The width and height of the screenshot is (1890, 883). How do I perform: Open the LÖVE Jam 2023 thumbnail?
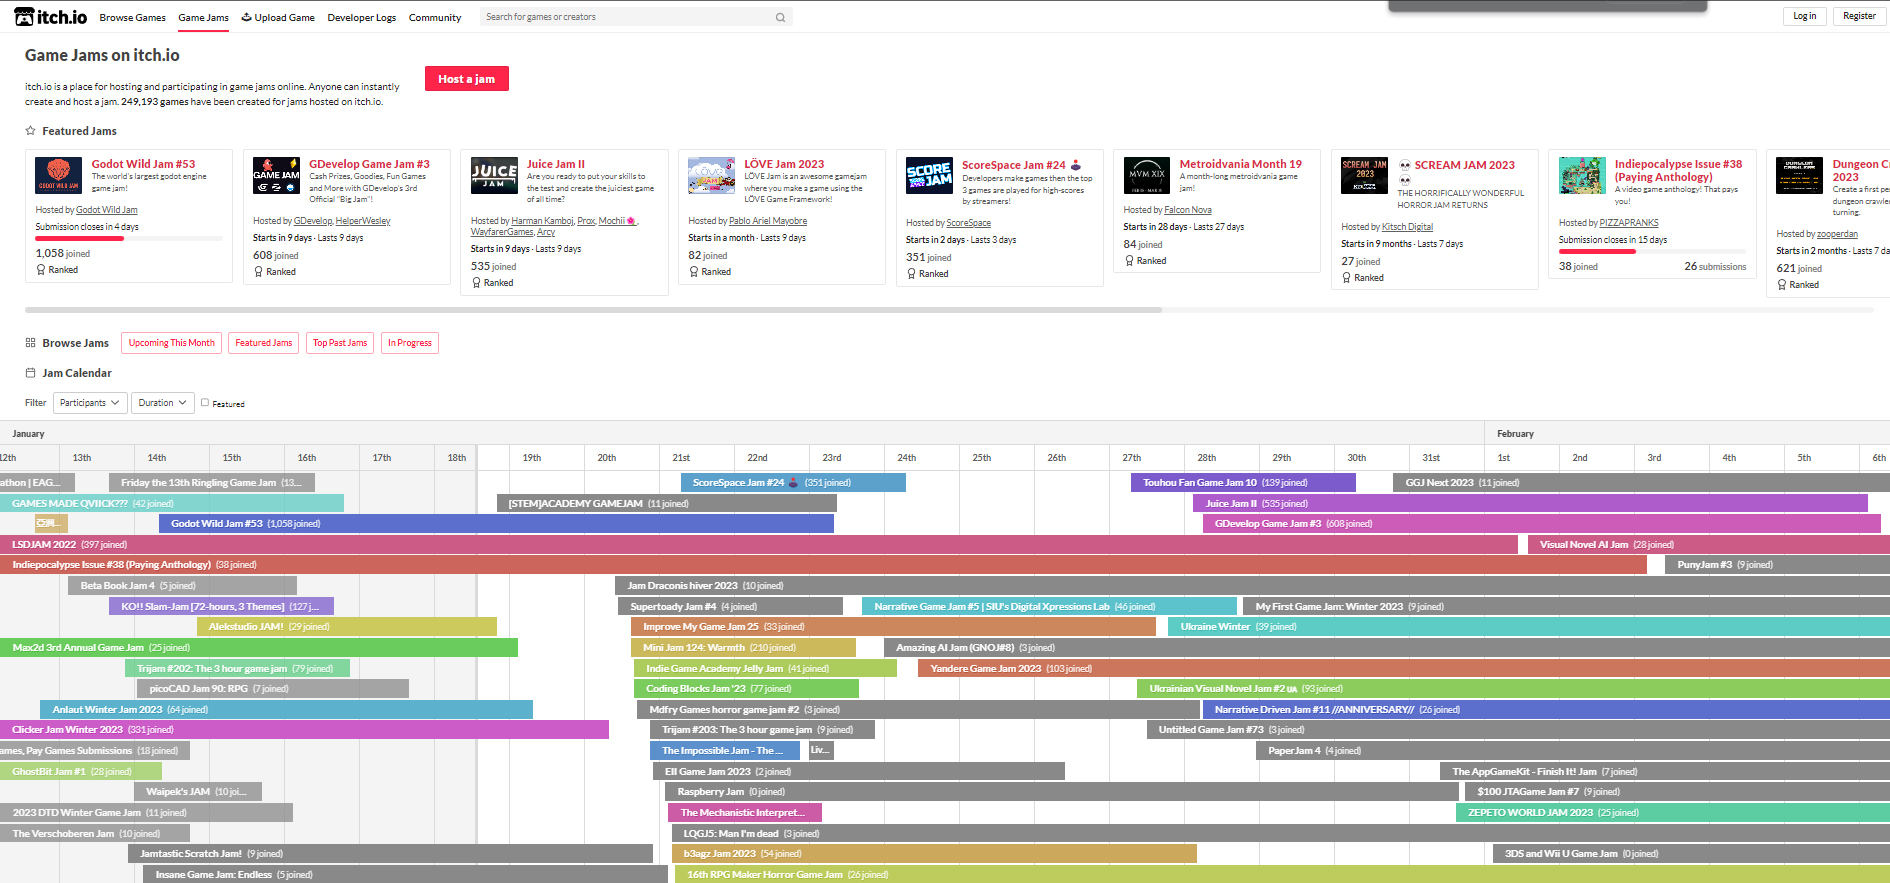(x=712, y=175)
